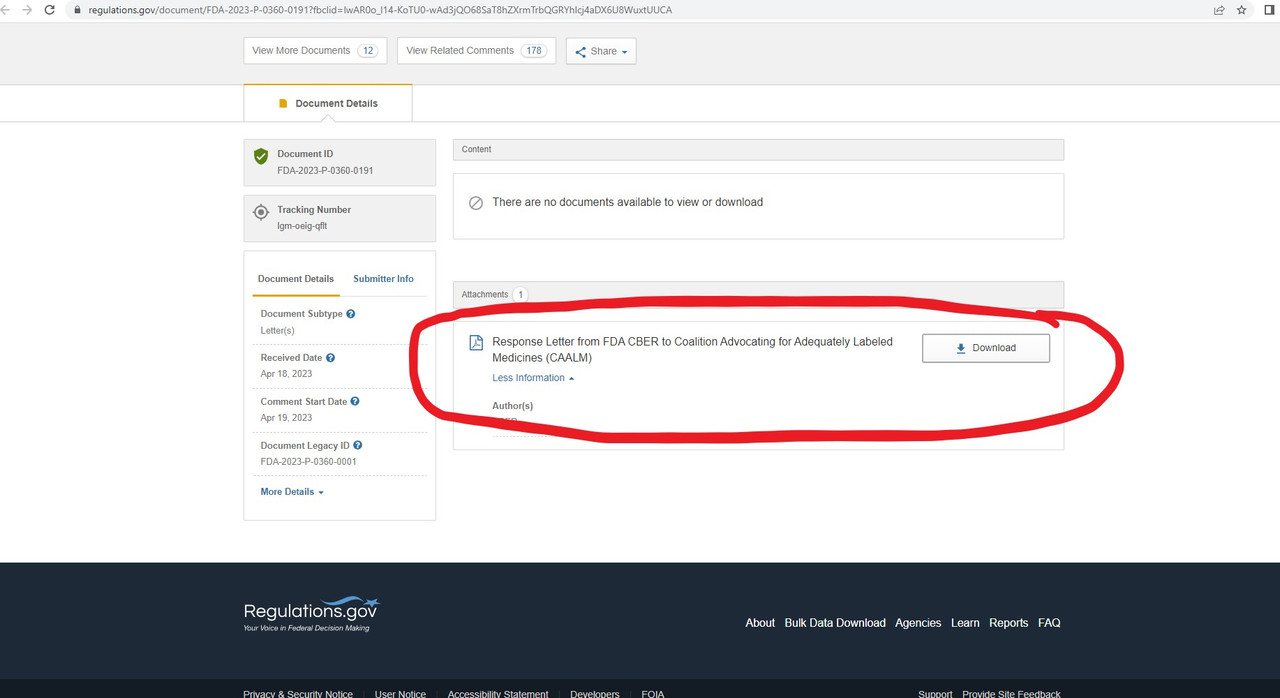This screenshot has width=1280, height=698.
Task: Click document ID FDA-2023-P-0360-0191 text
Action: pyautogui.click(x=325, y=171)
